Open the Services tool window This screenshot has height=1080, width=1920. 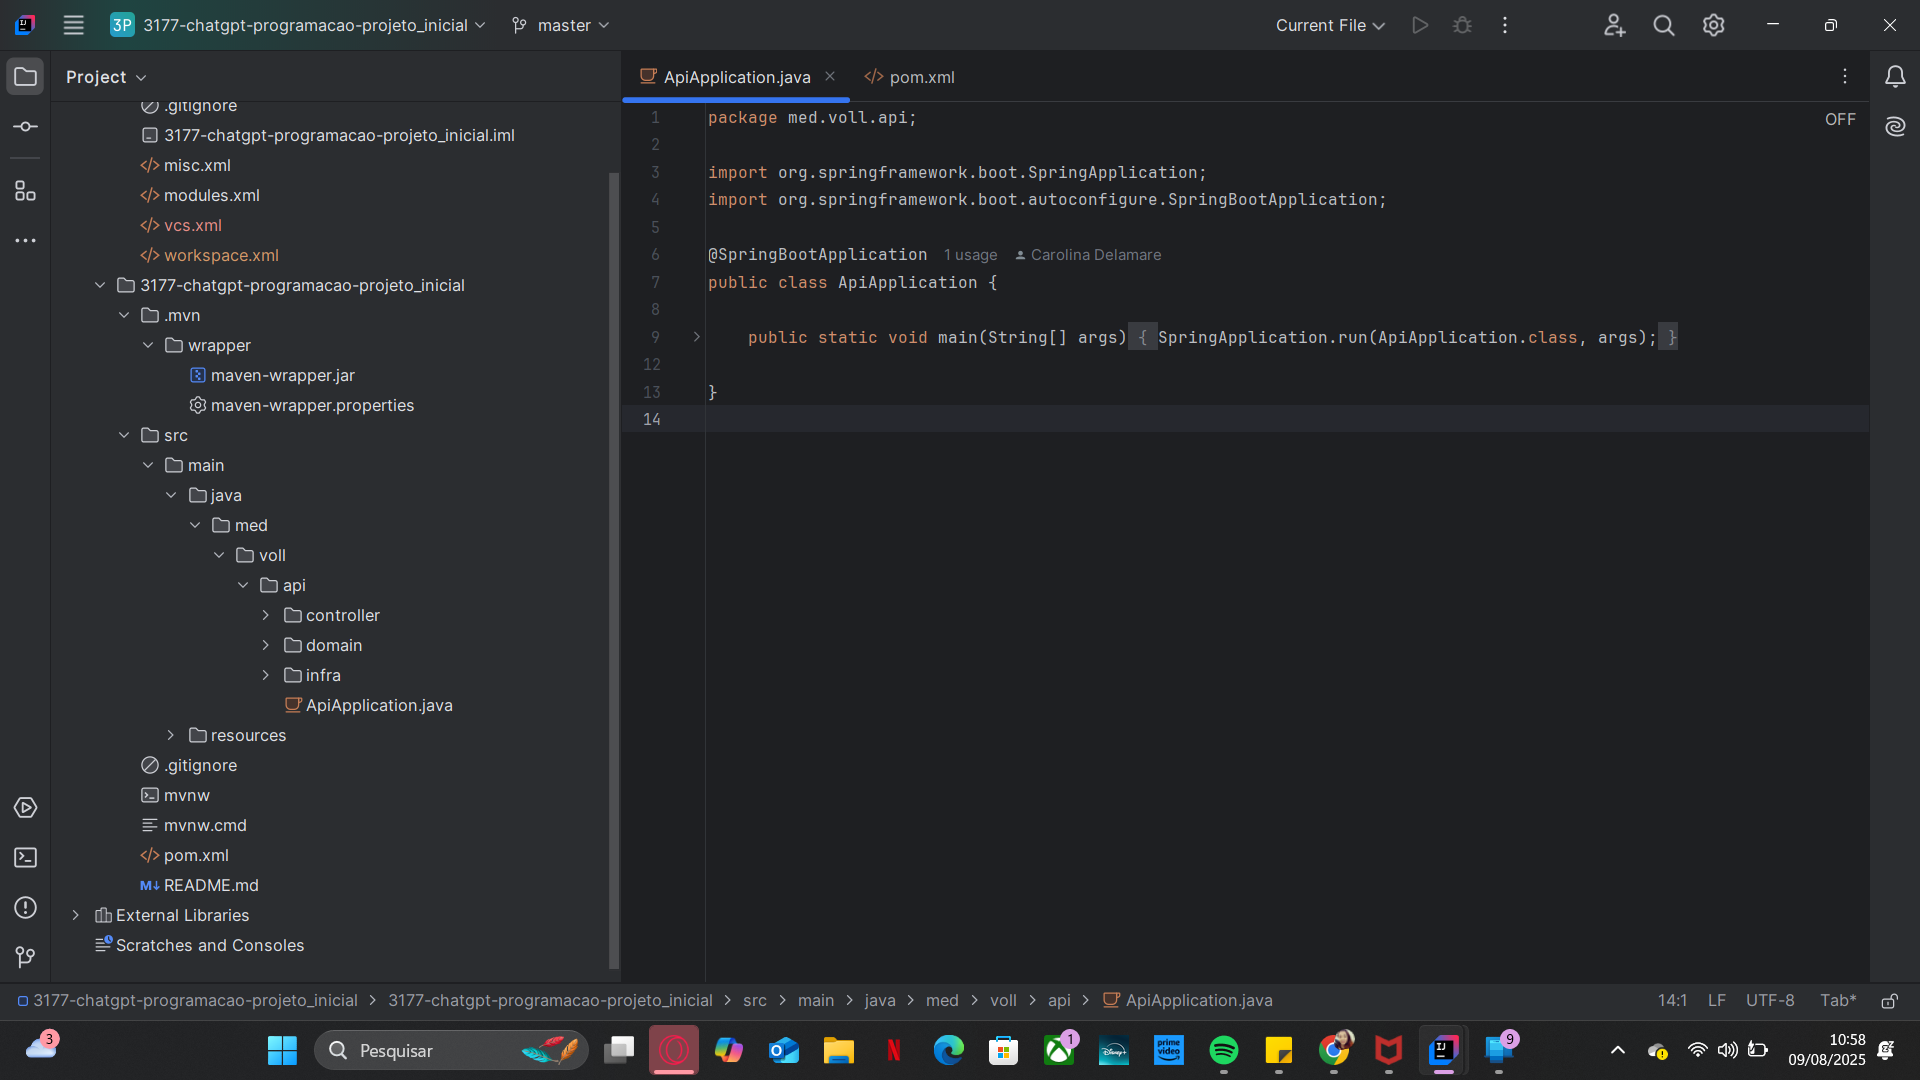(26, 807)
